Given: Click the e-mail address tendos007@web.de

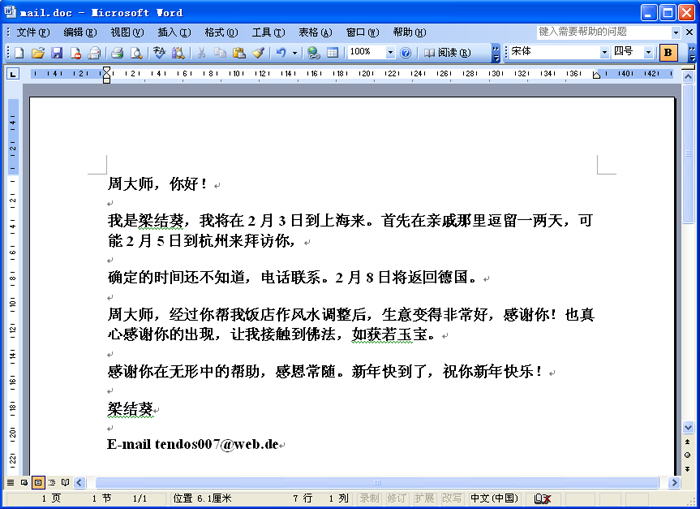Looking at the screenshot, I should pyautogui.click(x=217, y=444).
